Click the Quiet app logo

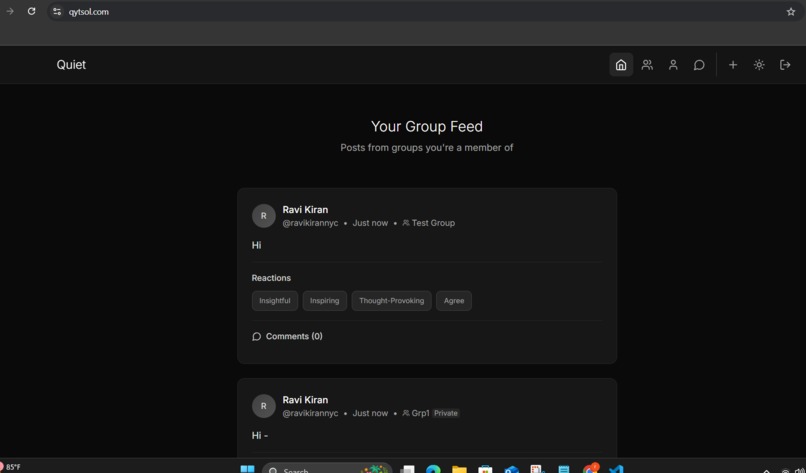71,65
